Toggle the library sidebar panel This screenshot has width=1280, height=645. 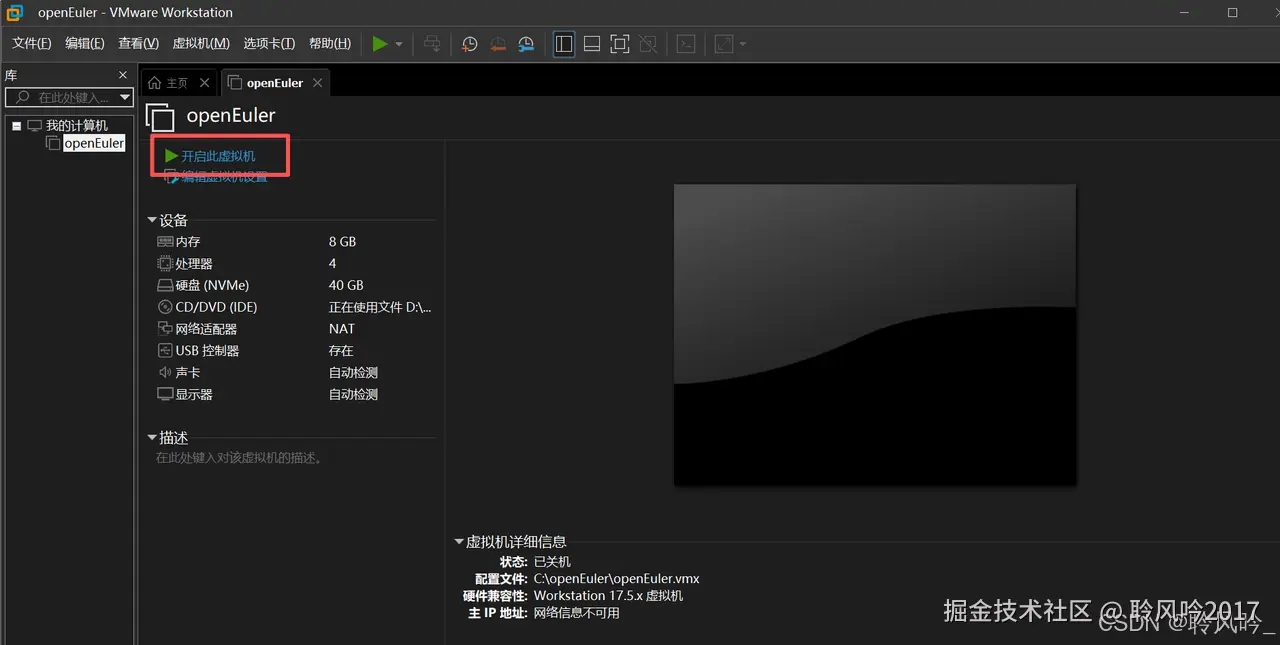[x=563, y=43]
